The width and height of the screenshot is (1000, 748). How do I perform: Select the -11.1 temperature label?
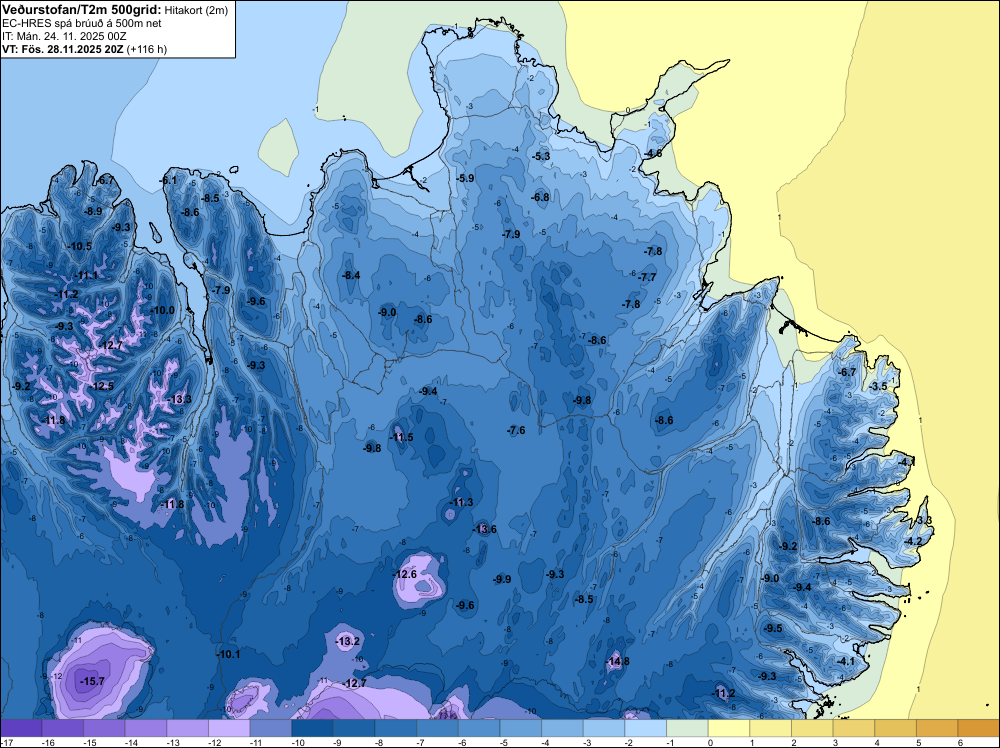[x=86, y=275]
